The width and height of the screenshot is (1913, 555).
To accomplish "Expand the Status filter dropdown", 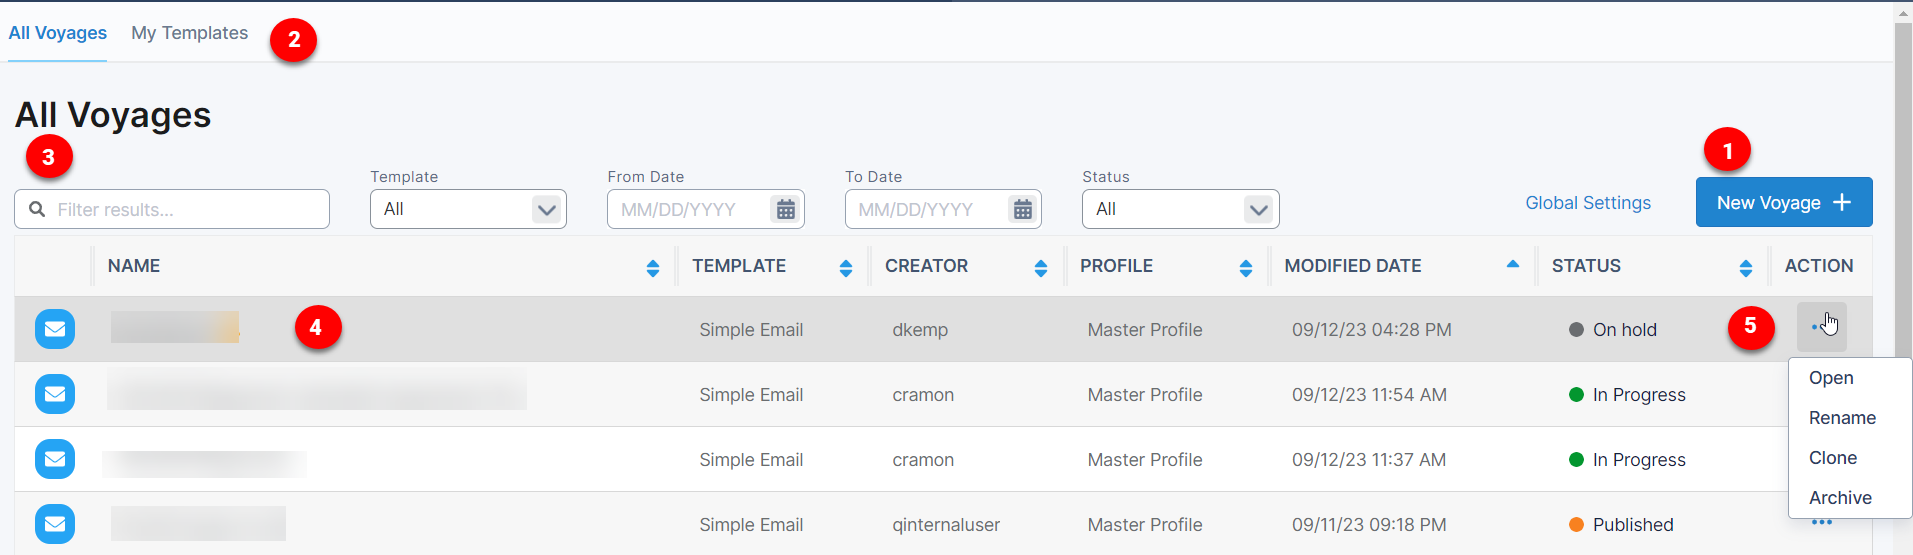I will point(1258,209).
